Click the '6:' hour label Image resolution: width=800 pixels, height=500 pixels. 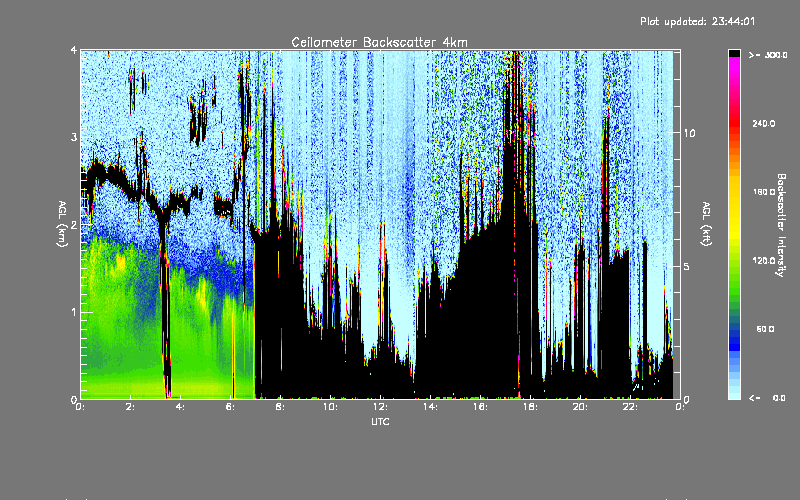click(231, 407)
